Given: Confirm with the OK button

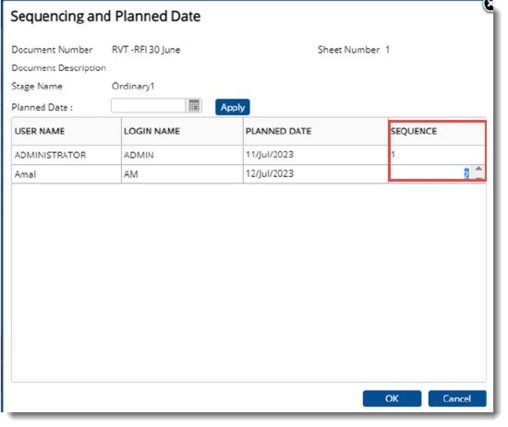Looking at the screenshot, I should 392,399.
